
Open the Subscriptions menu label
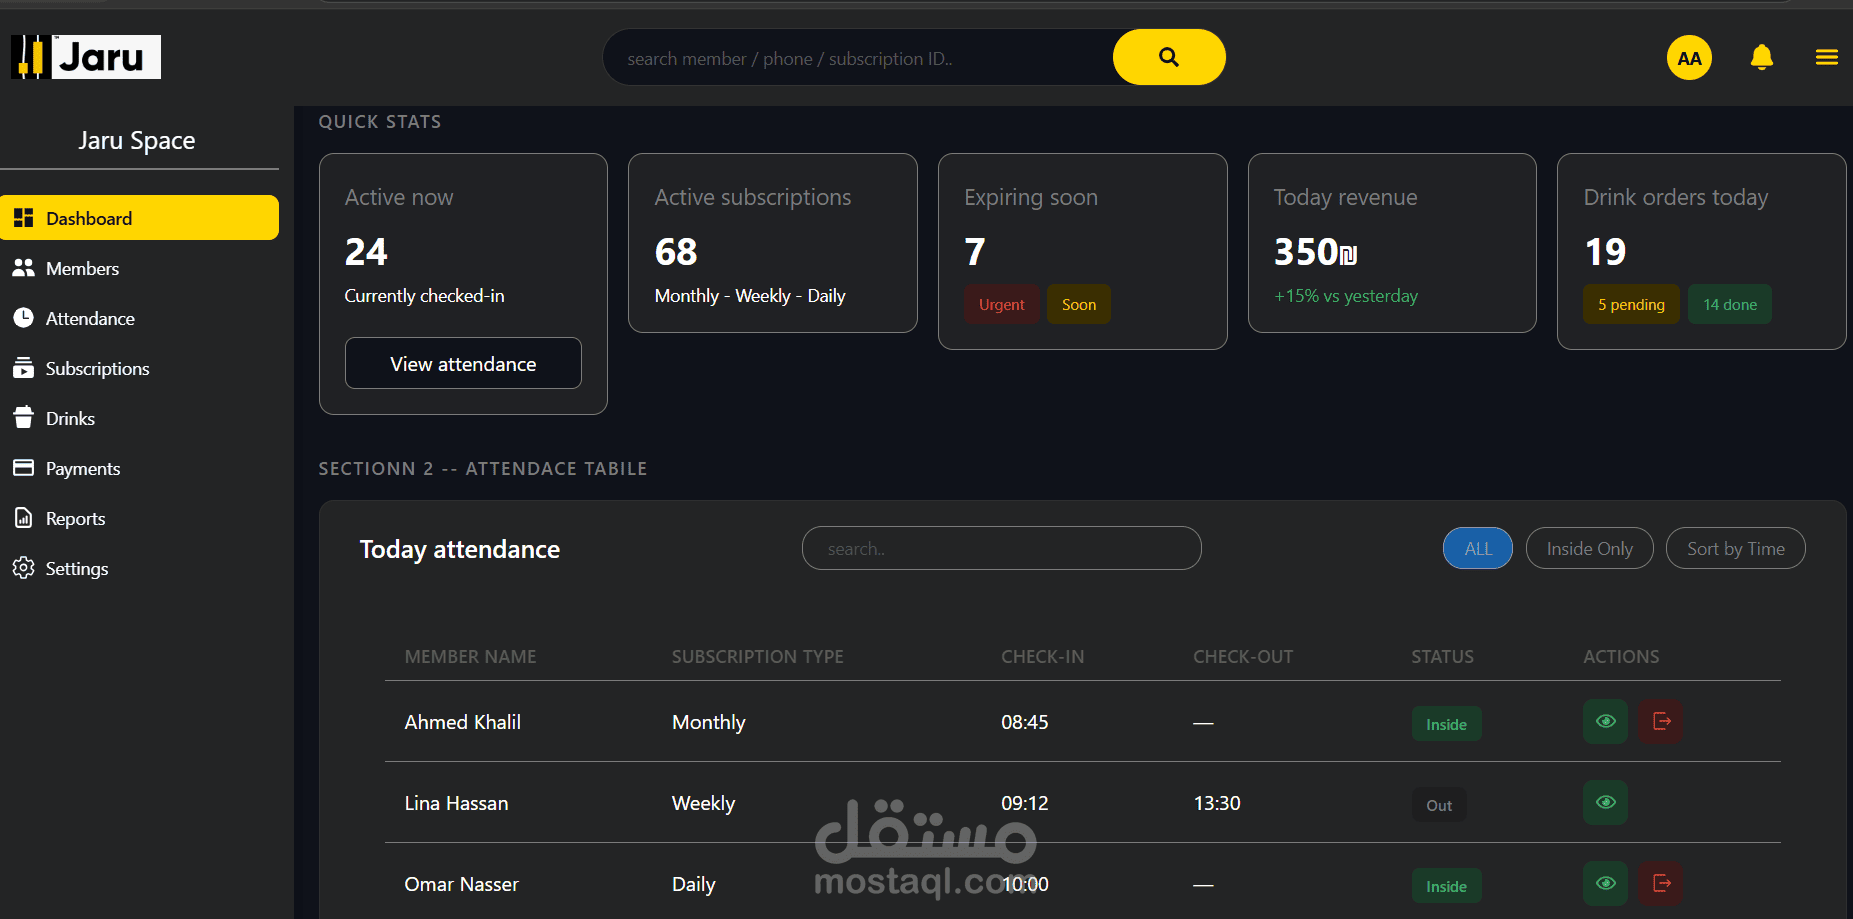point(97,368)
